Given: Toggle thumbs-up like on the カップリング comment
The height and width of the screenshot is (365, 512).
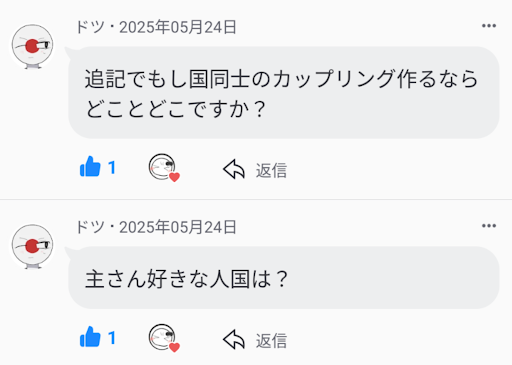Looking at the screenshot, I should [x=90, y=166].
